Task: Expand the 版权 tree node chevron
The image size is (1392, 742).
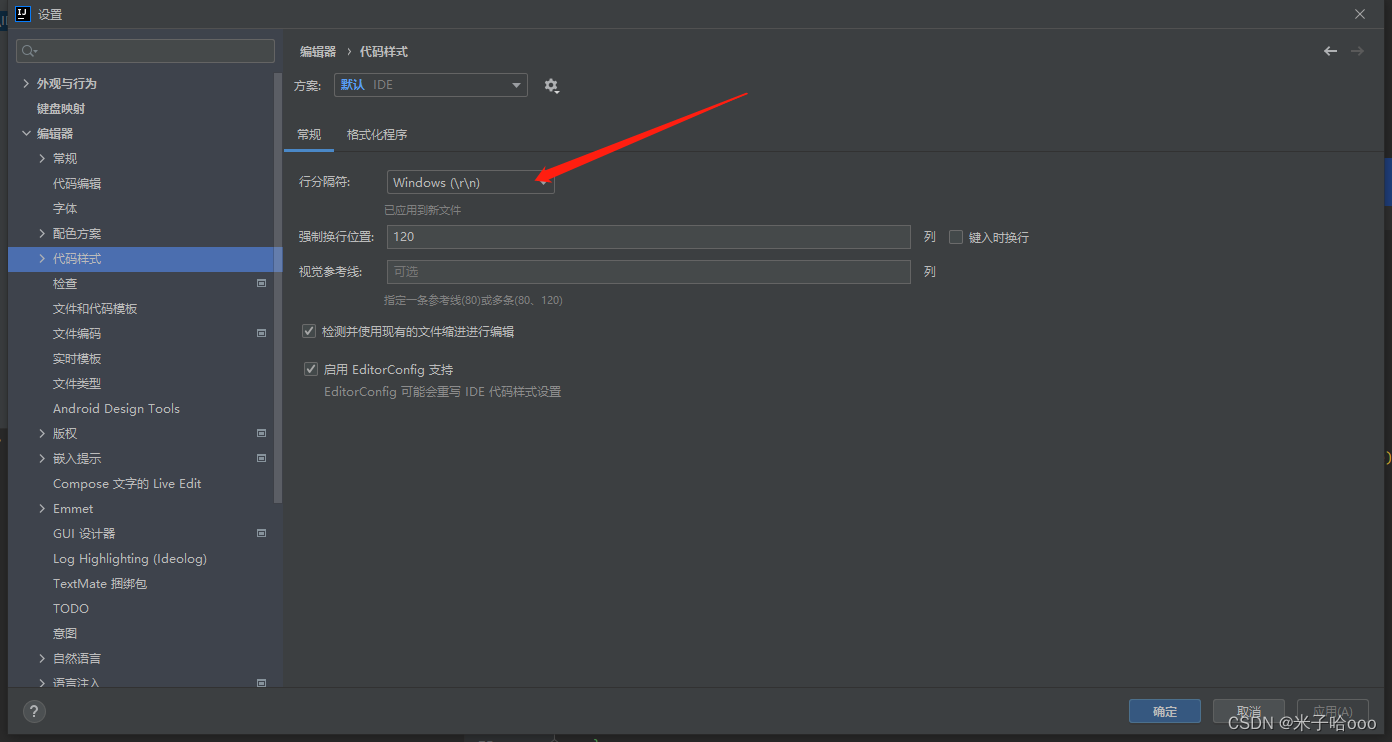Action: tap(42, 433)
